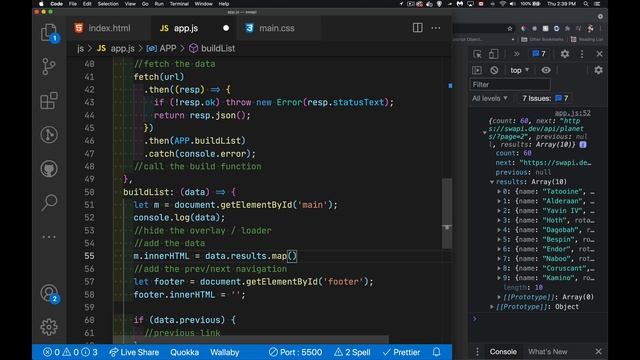Click the 7 Issues link in the console
The height and width of the screenshot is (360, 640).
pyautogui.click(x=545, y=98)
